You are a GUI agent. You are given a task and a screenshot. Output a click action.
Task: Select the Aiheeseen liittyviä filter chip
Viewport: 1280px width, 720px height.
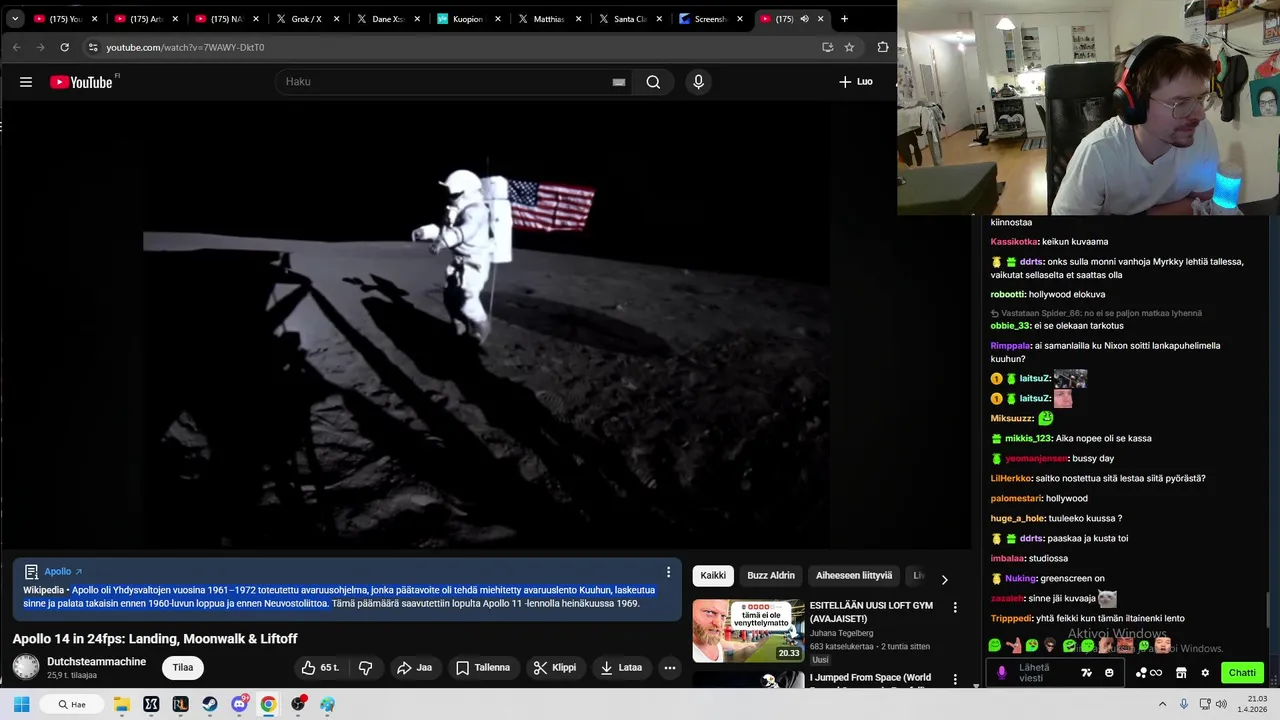(x=854, y=576)
